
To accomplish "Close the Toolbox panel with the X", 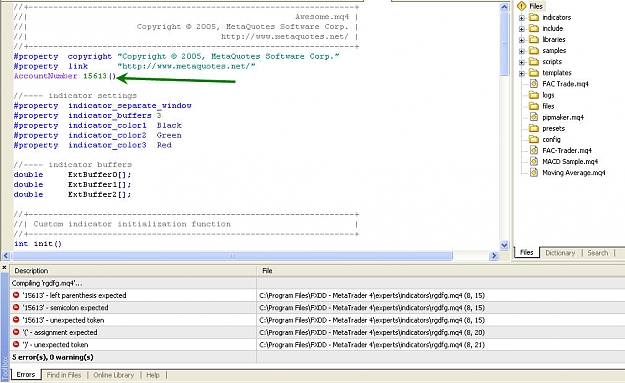I will point(4,267).
